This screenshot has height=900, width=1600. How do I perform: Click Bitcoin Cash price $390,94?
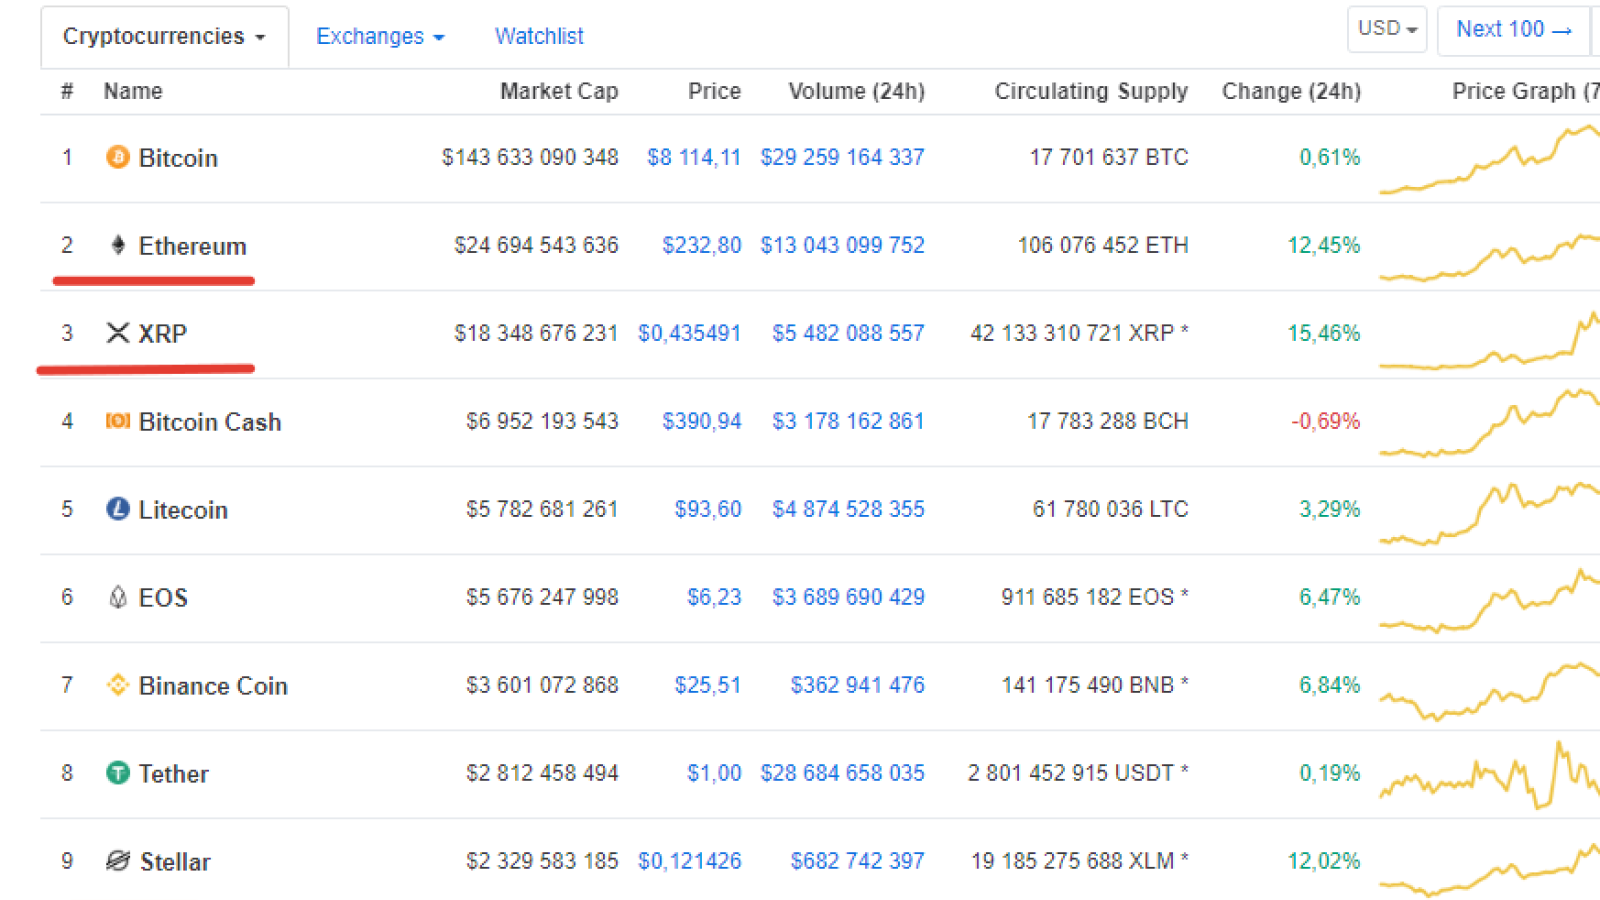click(702, 421)
